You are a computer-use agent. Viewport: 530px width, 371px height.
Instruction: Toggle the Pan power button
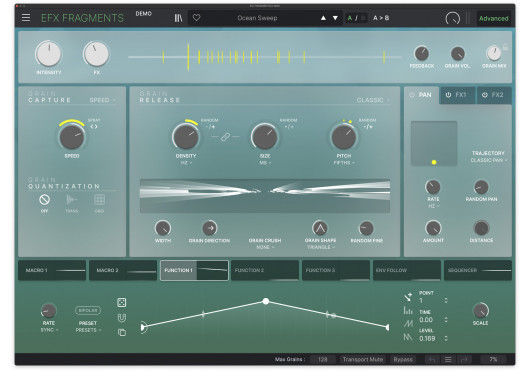[412, 95]
